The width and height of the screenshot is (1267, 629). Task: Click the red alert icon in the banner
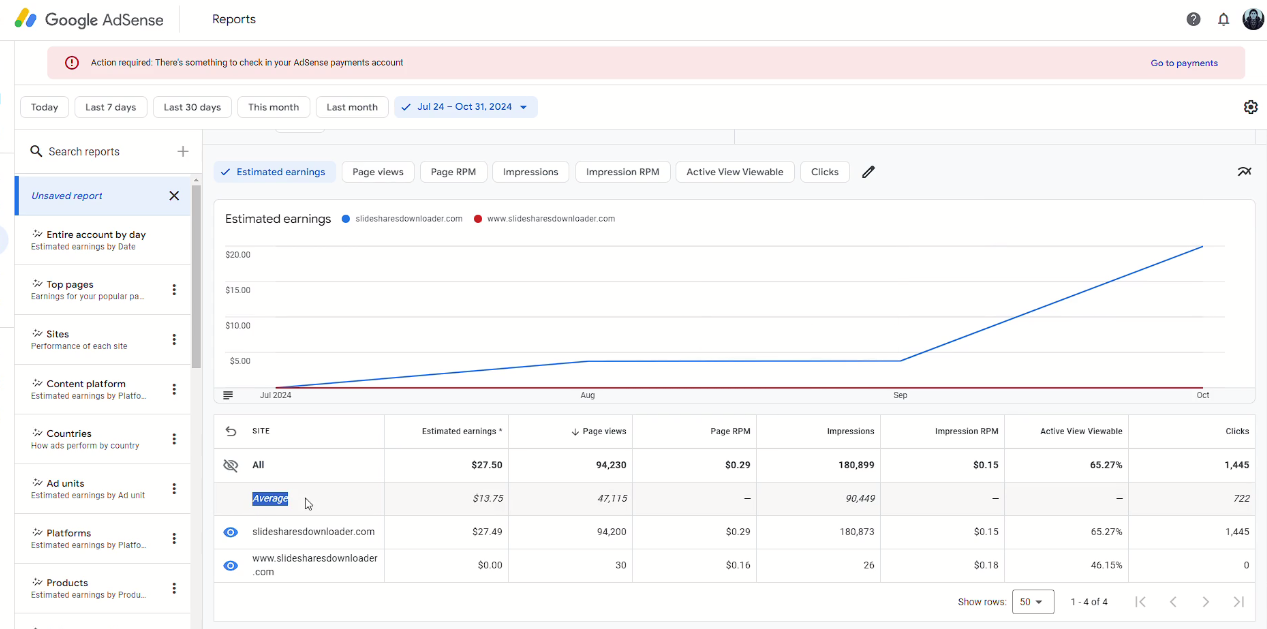click(x=72, y=62)
